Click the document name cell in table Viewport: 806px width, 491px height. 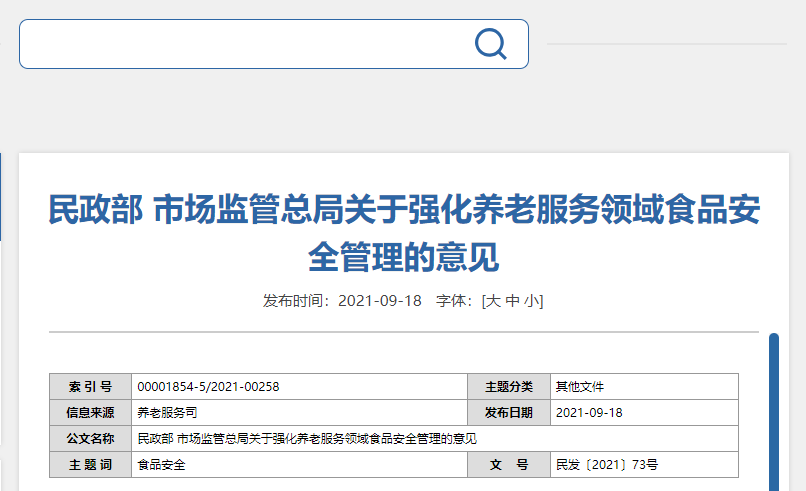click(x=435, y=439)
